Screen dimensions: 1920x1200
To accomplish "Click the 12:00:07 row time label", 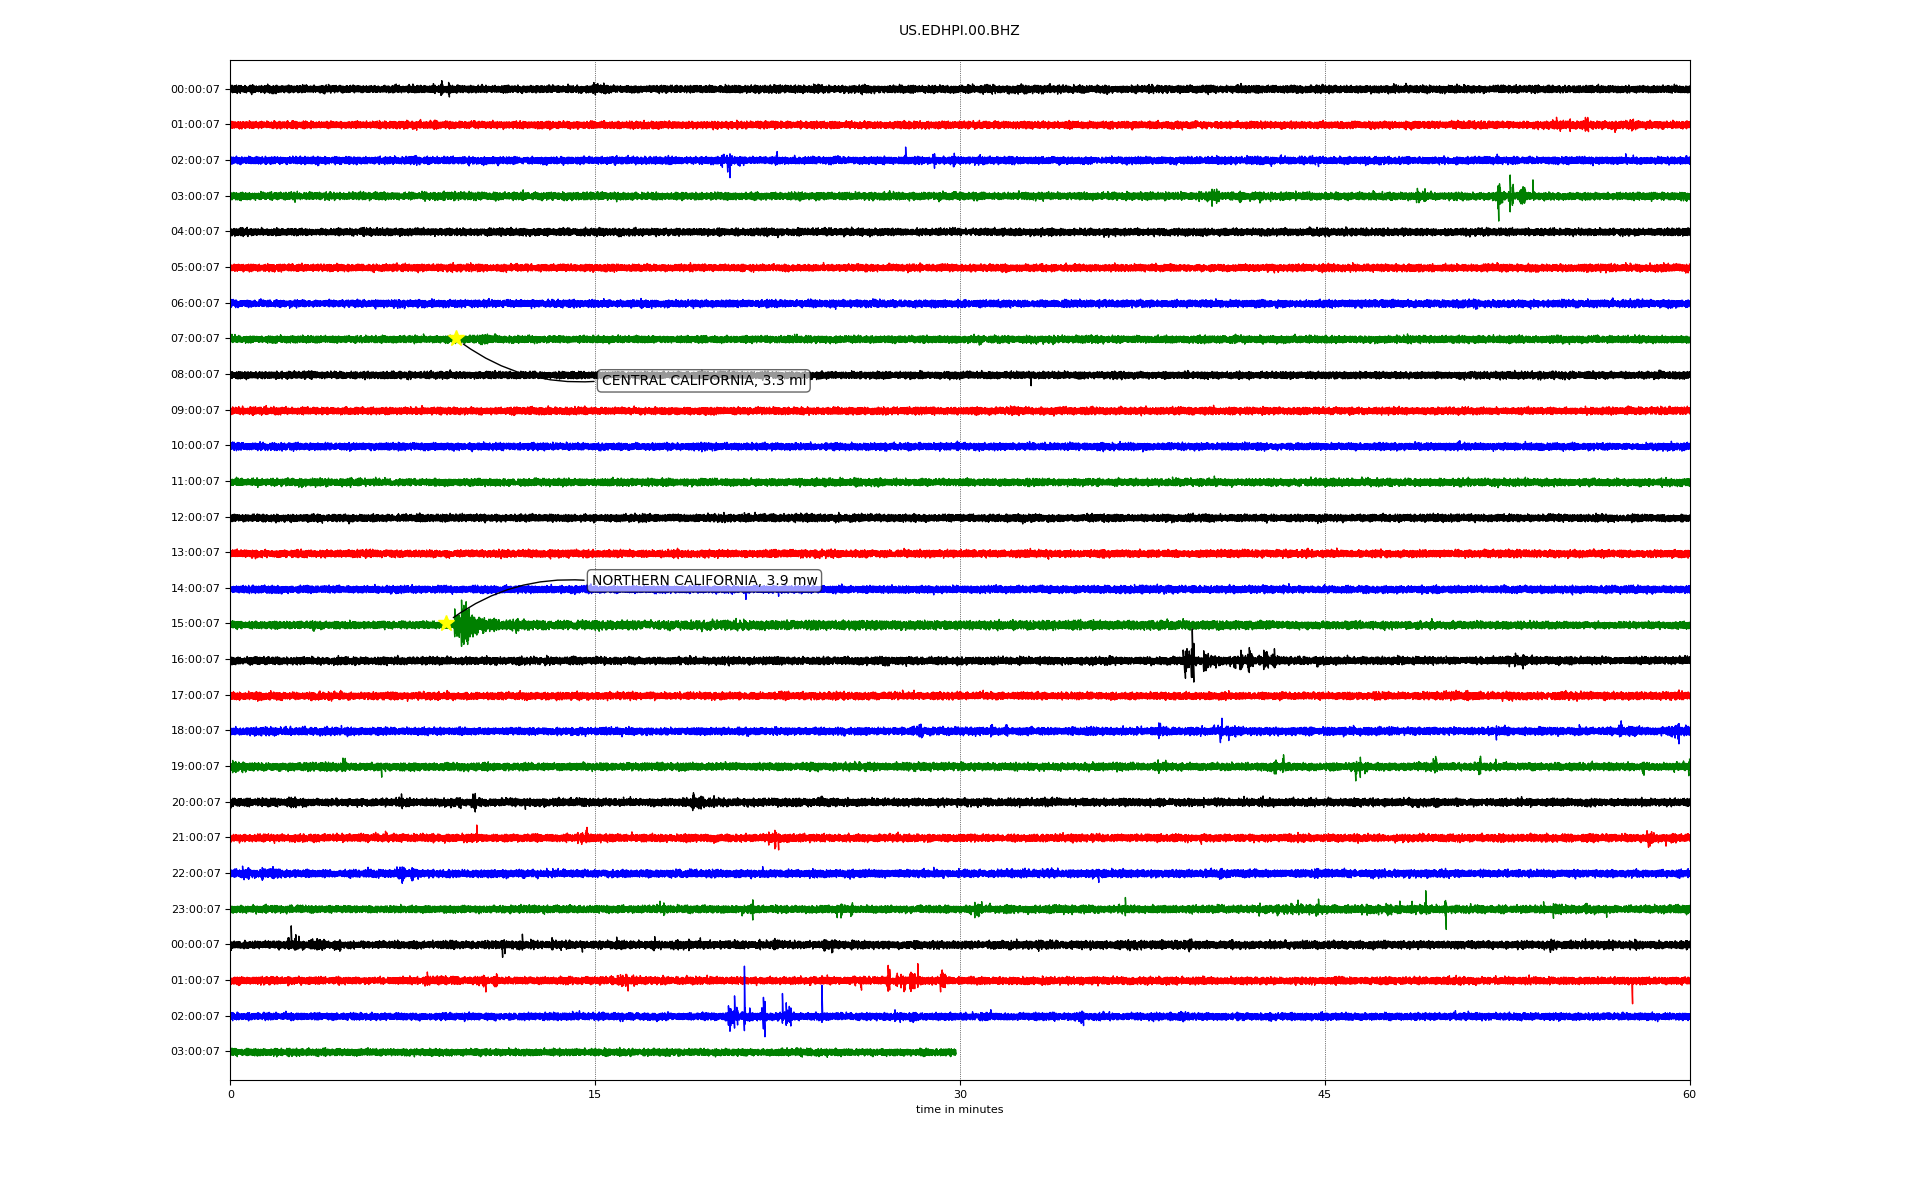I will [195, 518].
